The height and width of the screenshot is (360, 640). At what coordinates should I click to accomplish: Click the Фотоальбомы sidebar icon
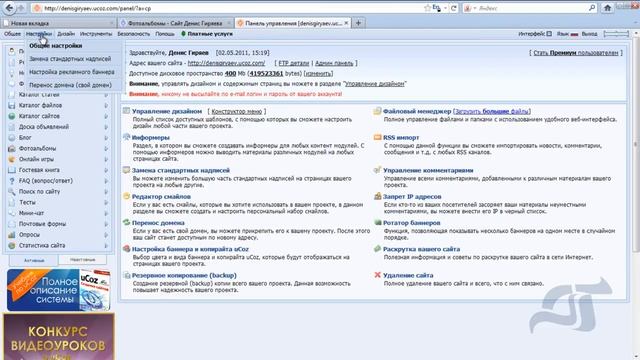pyautogui.click(x=12, y=149)
